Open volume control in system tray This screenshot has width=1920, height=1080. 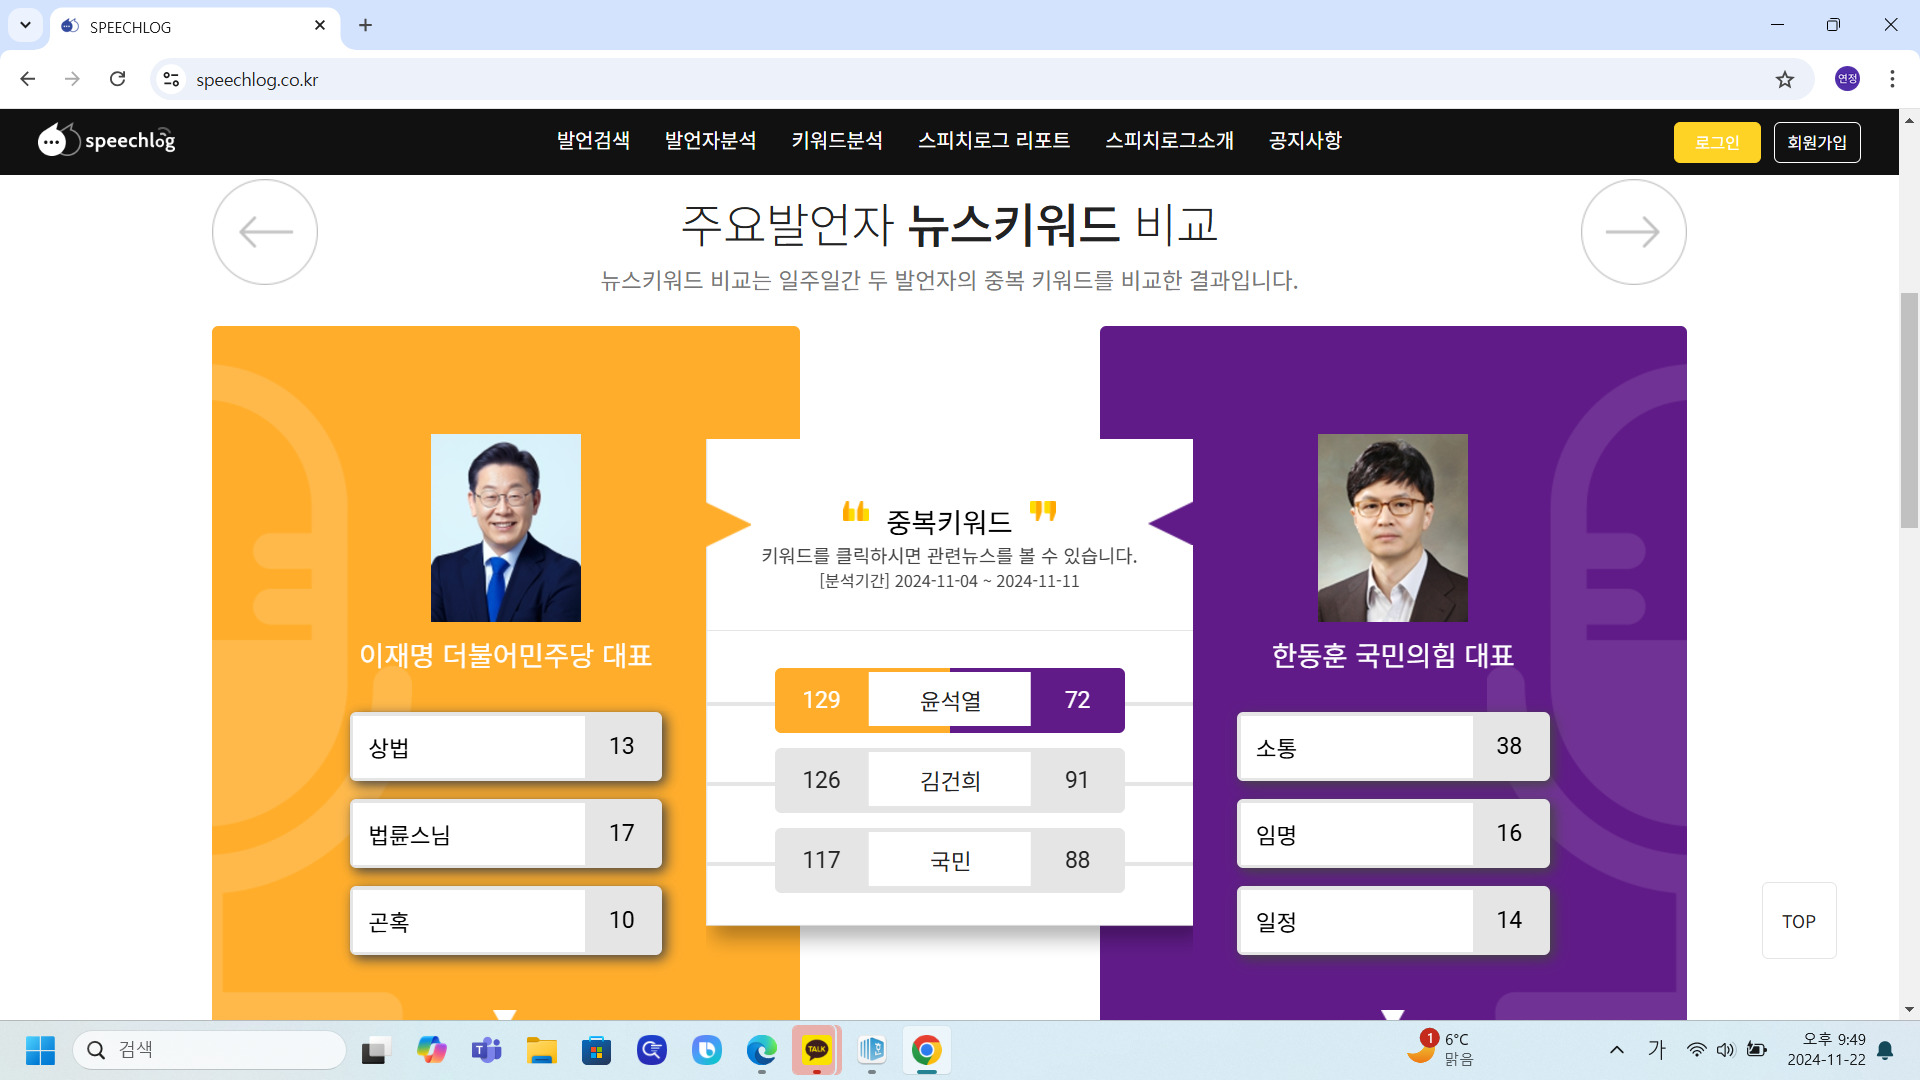click(1725, 1050)
